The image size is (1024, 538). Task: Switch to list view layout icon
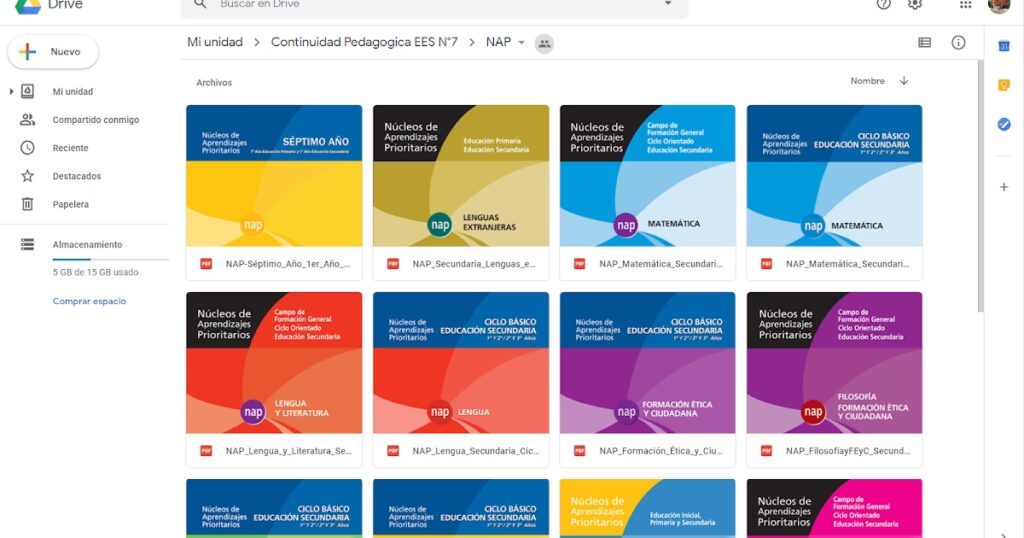[924, 43]
